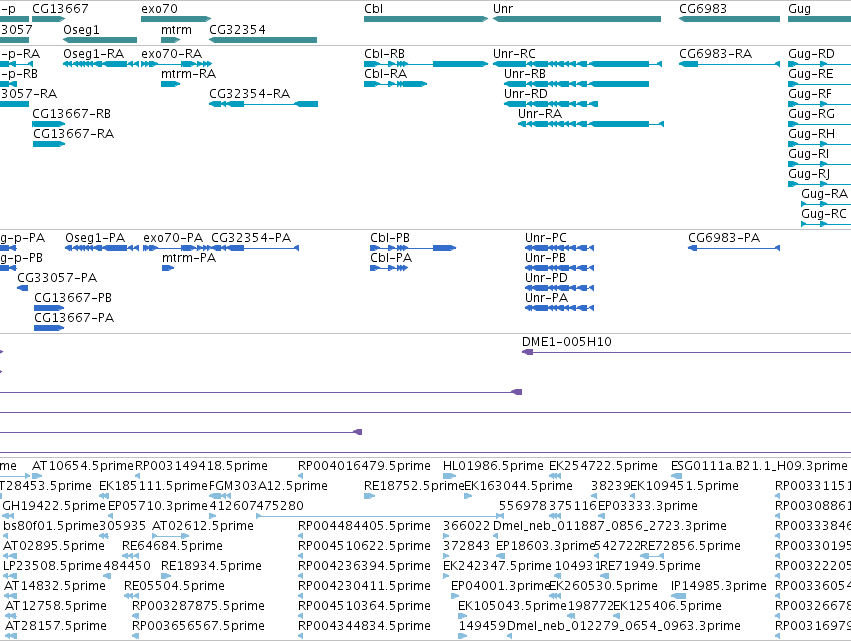
Task: Click the CG33057-PA protein label
Action: click(57, 278)
